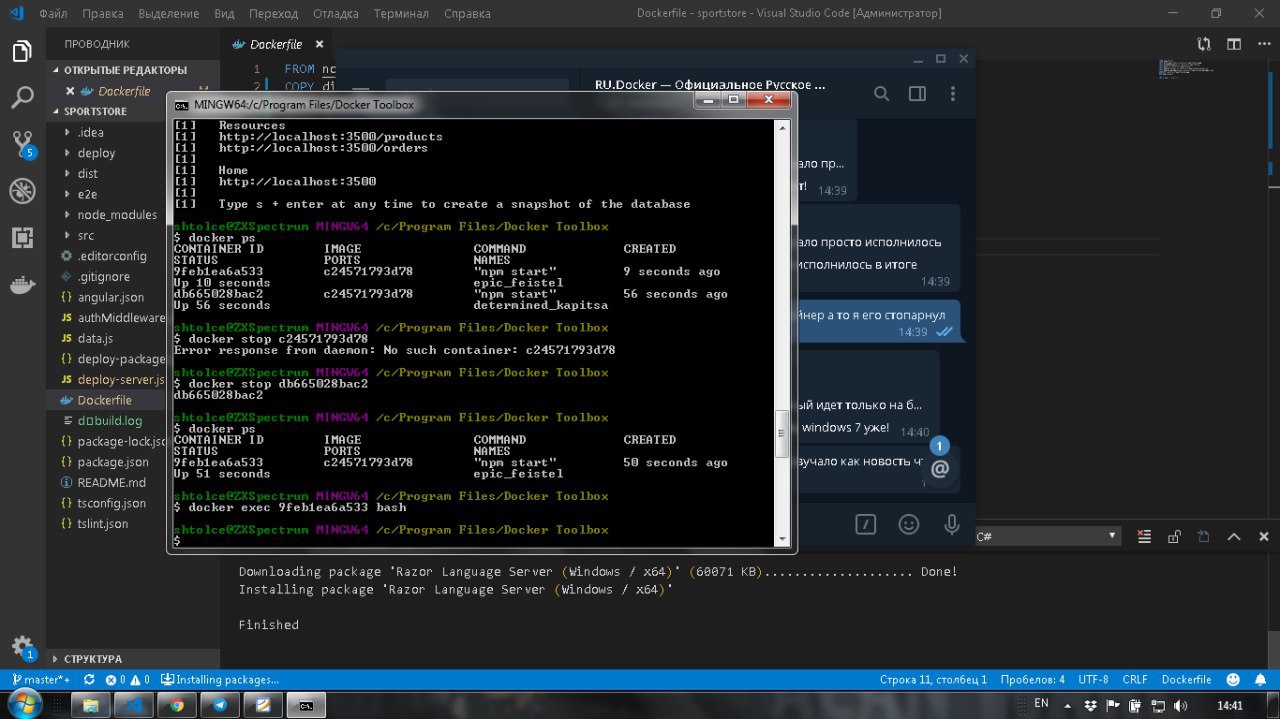The width and height of the screenshot is (1280, 719).
Task: Open README.md in the explorer
Action: point(111,483)
